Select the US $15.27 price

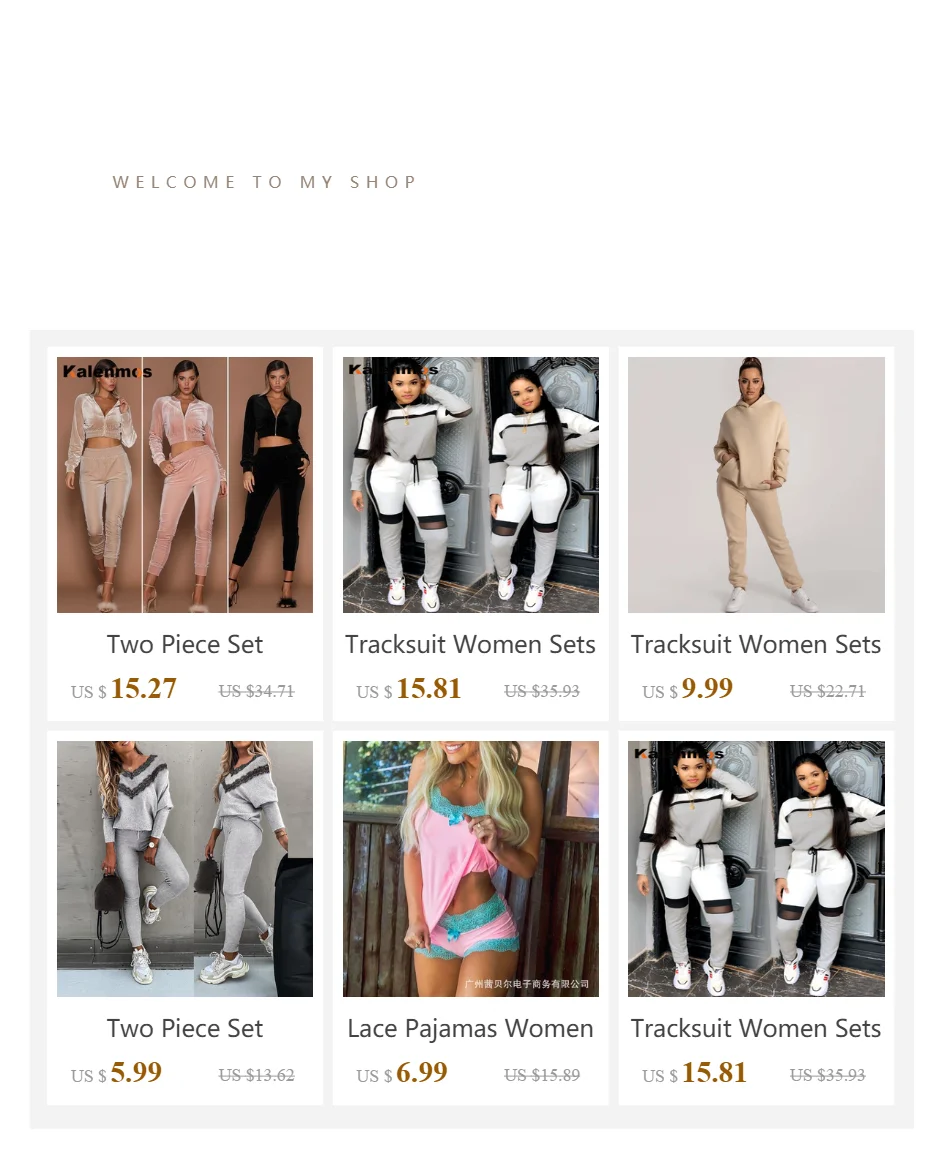(x=124, y=689)
